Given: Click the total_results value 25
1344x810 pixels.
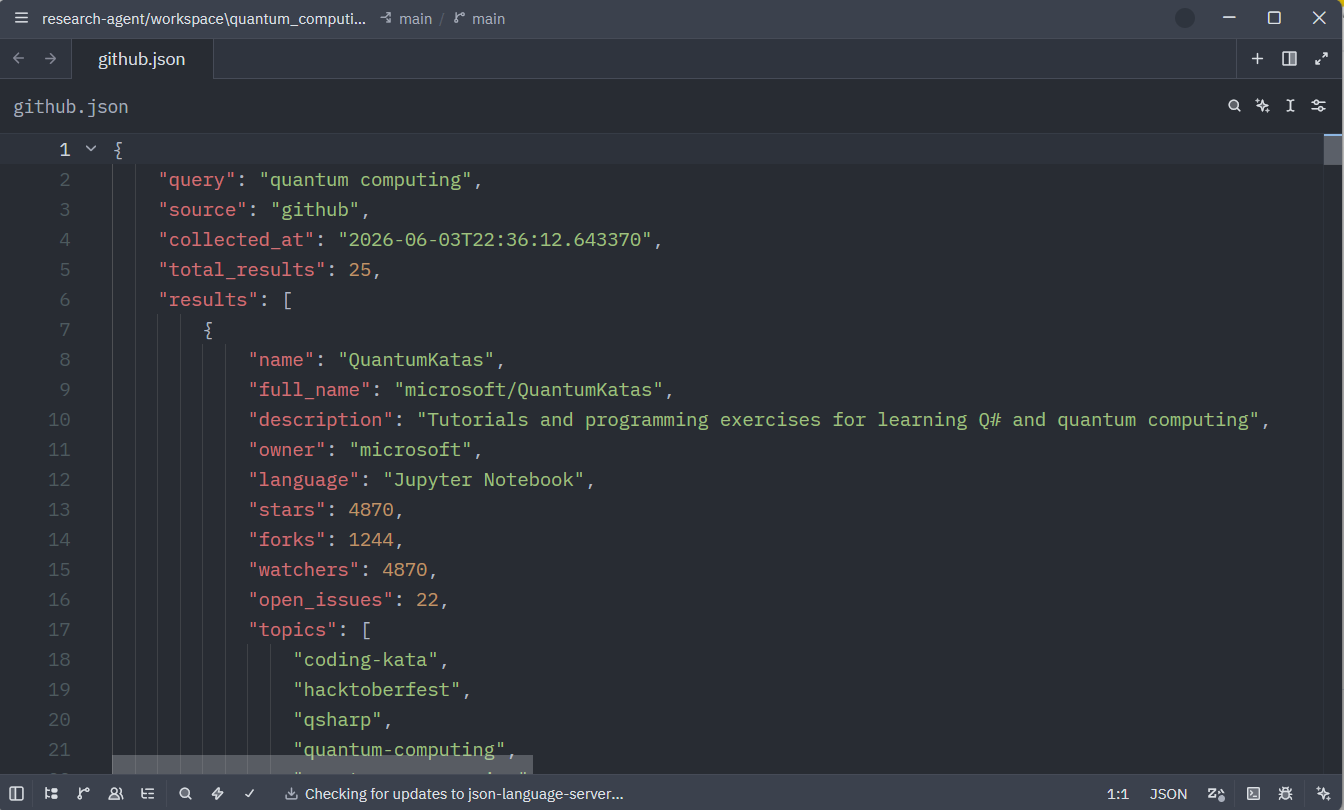Looking at the screenshot, I should [x=360, y=270].
